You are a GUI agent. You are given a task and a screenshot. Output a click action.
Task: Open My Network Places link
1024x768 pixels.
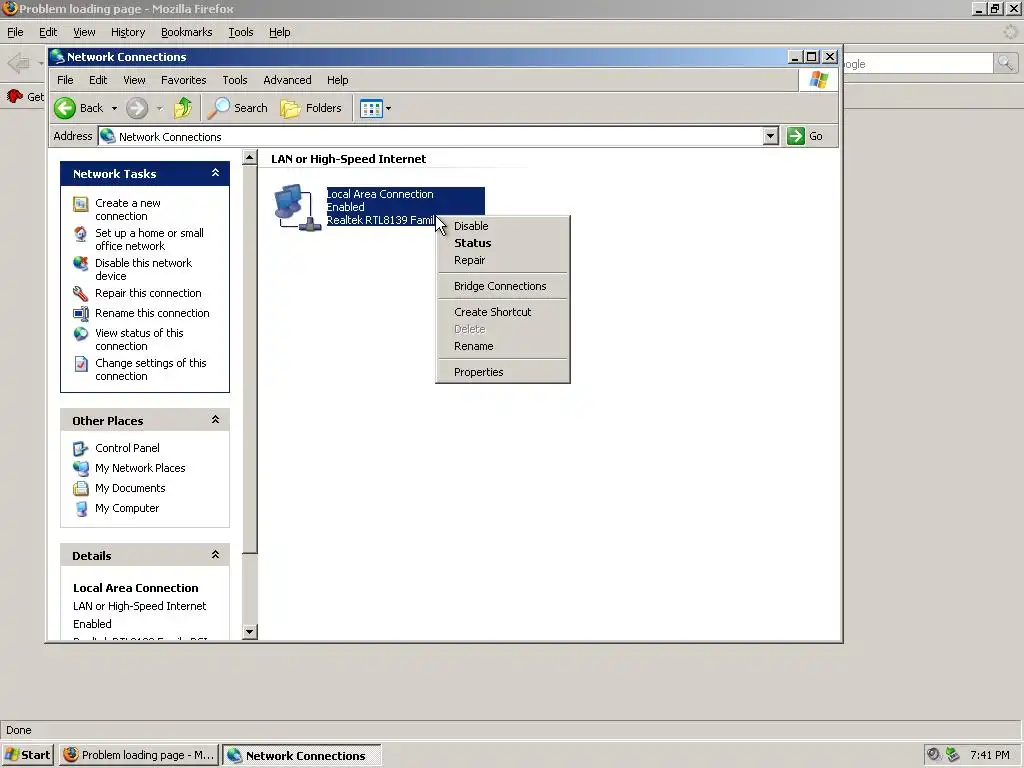140,468
